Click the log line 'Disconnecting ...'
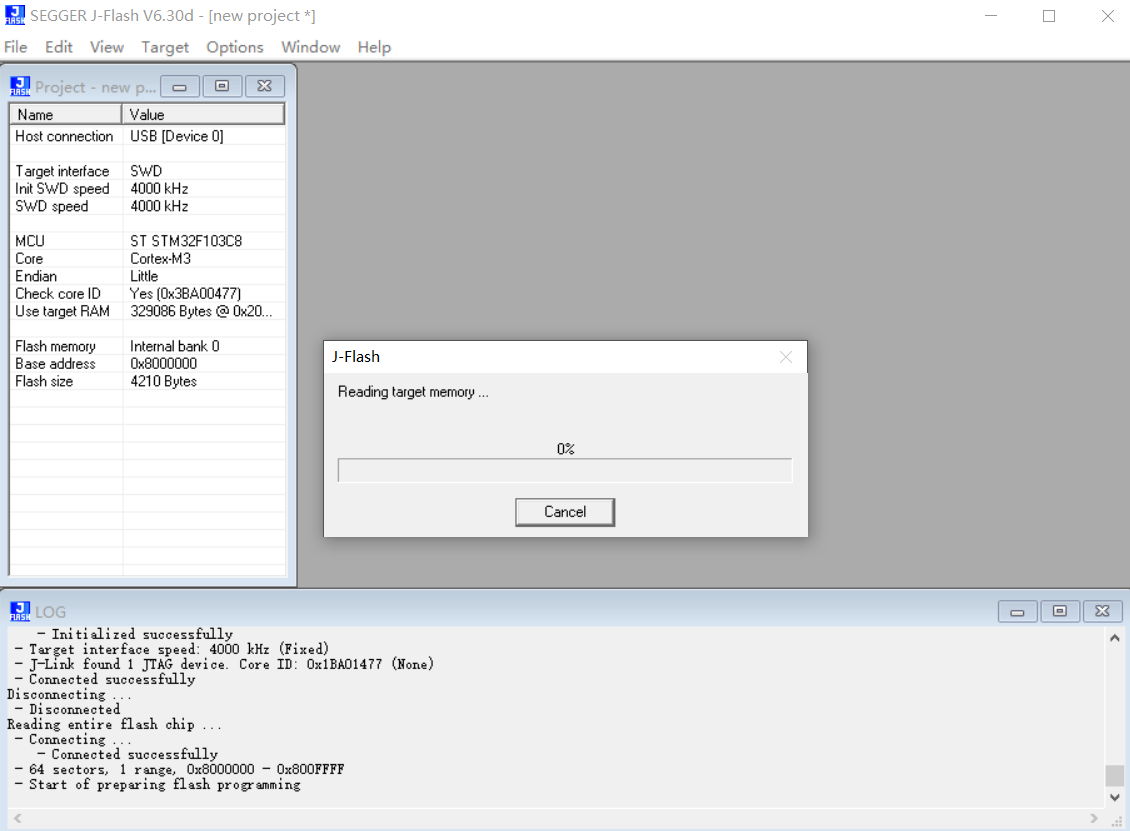 pos(69,694)
